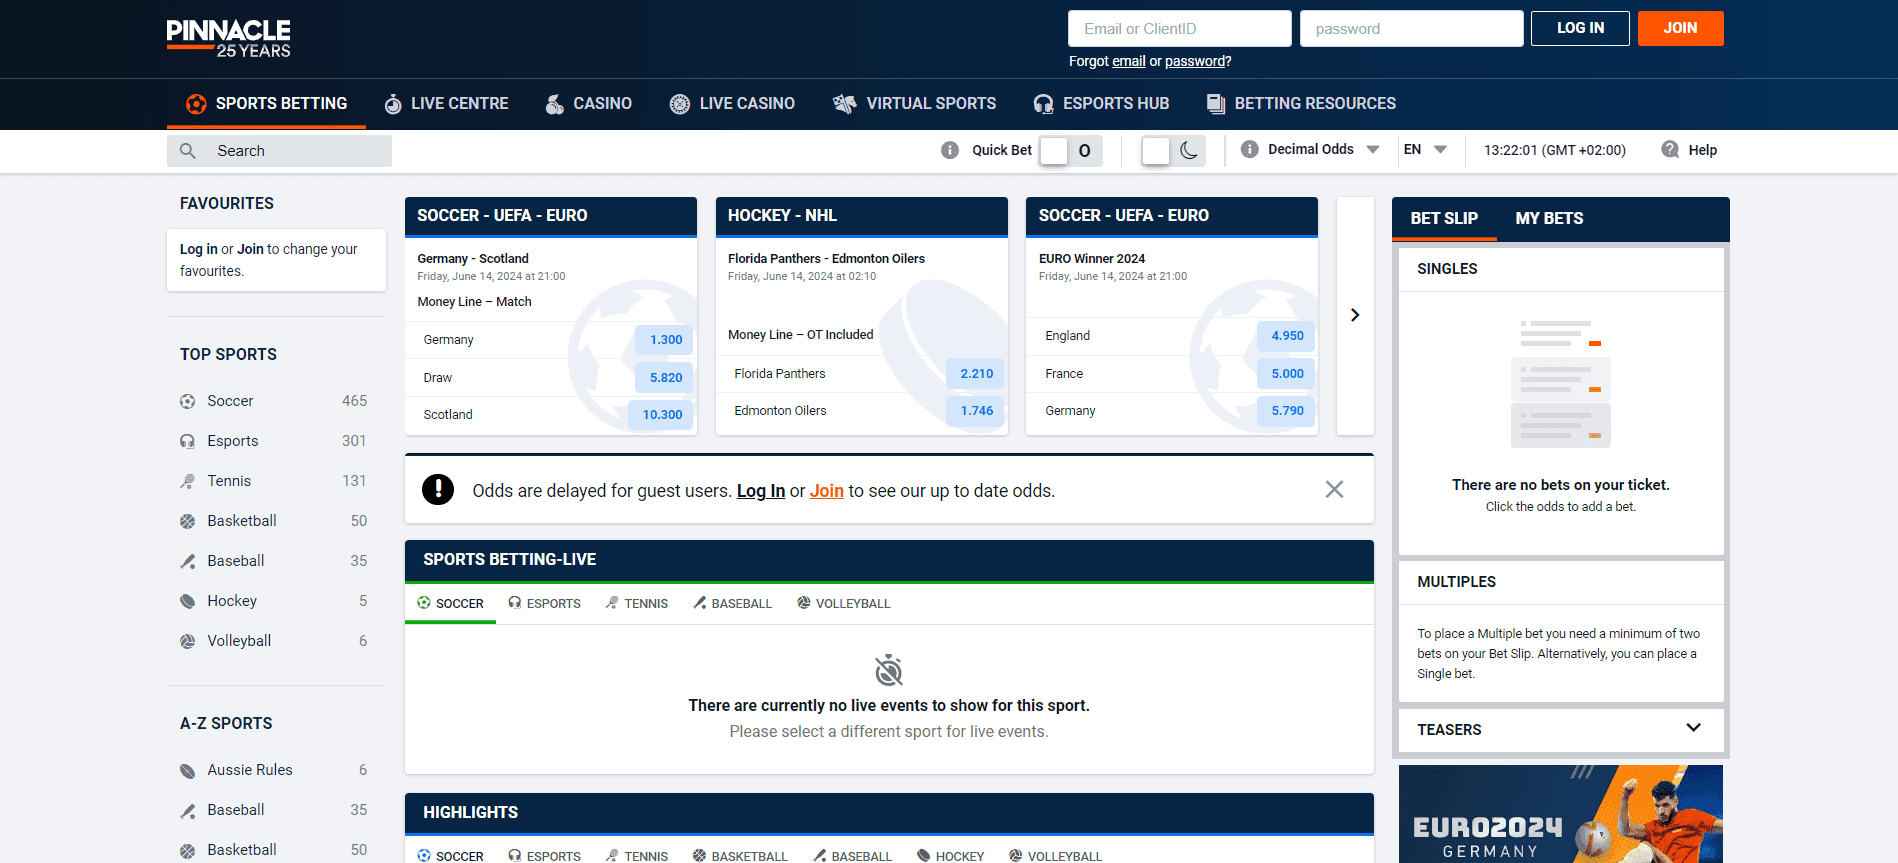
Task: Open the Germany - Scotland match
Action: tap(473, 259)
